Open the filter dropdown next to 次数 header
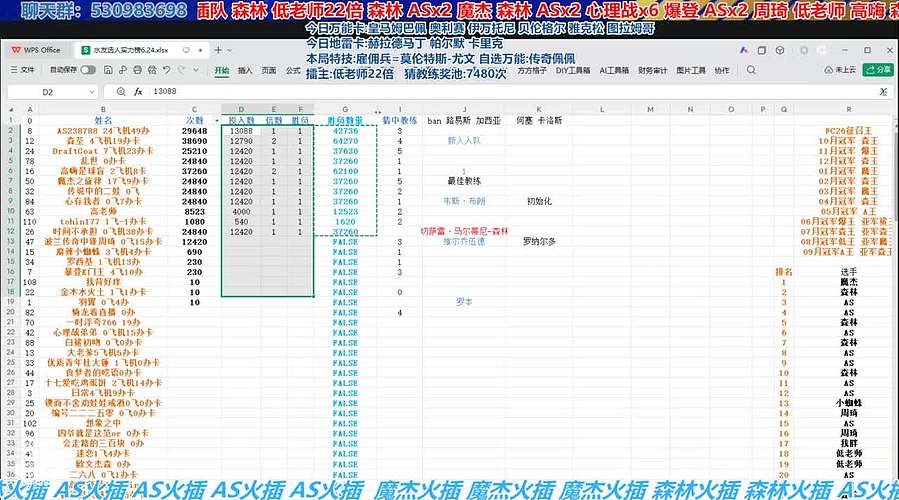The image size is (899, 500). [x=217, y=120]
